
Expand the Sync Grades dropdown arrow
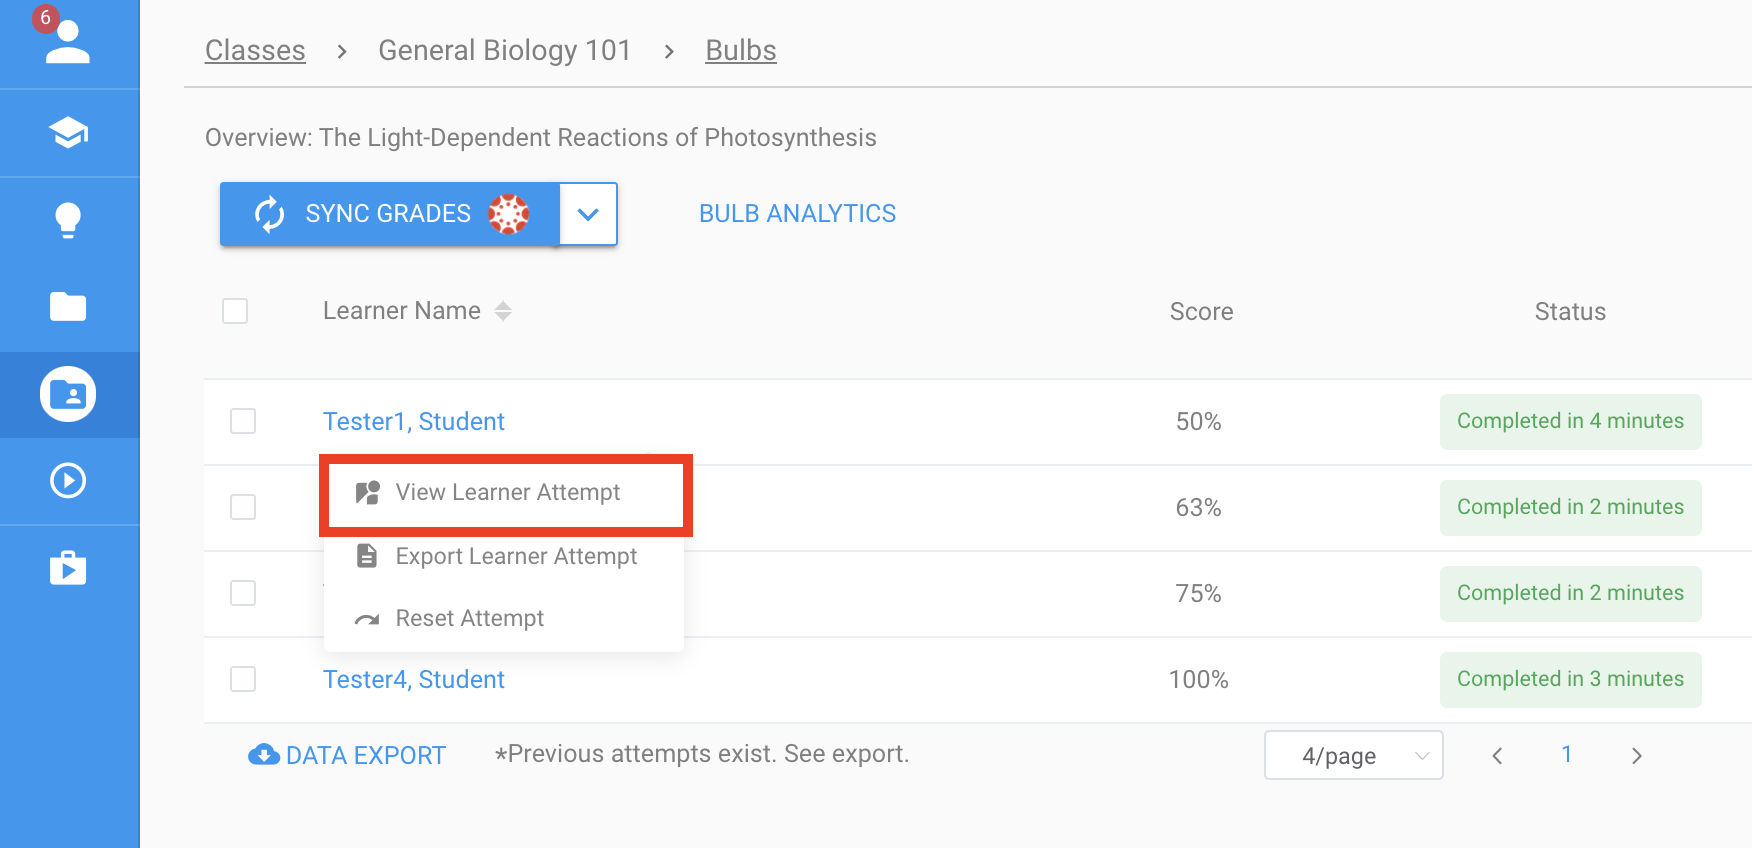588,214
